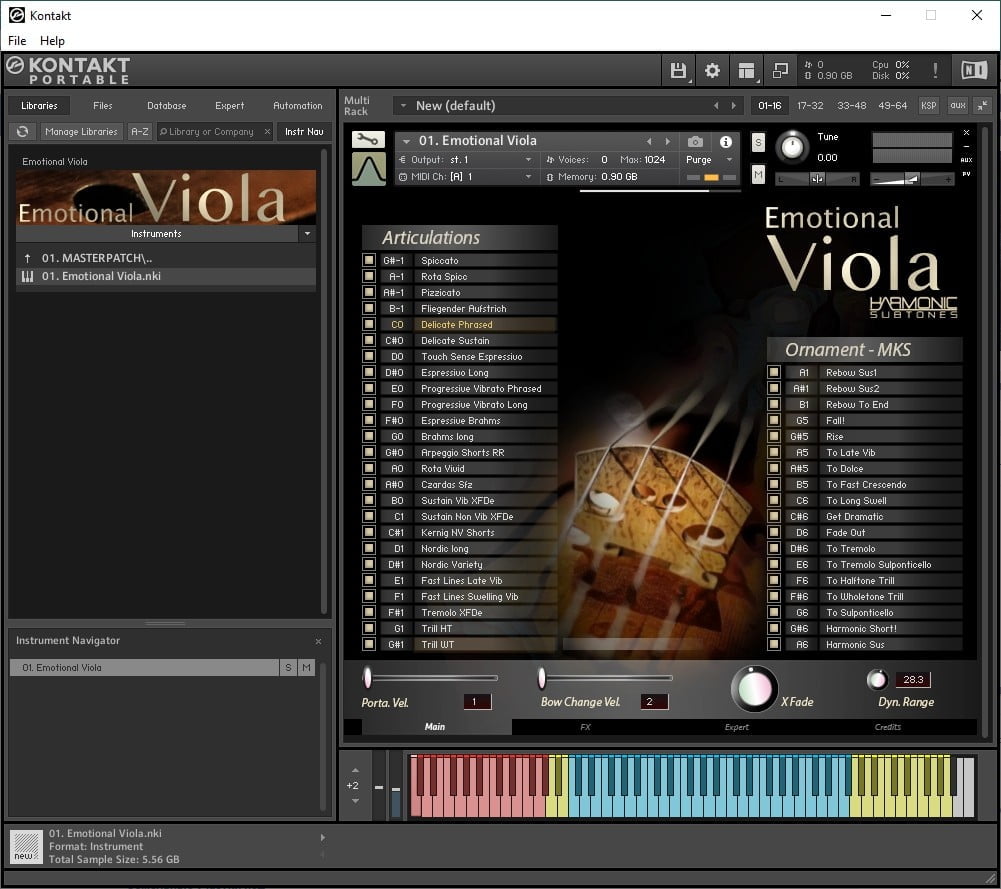Viewport: 1001px width, 889px height.
Task: Open Kontakt options gear icon
Action: [x=712, y=70]
